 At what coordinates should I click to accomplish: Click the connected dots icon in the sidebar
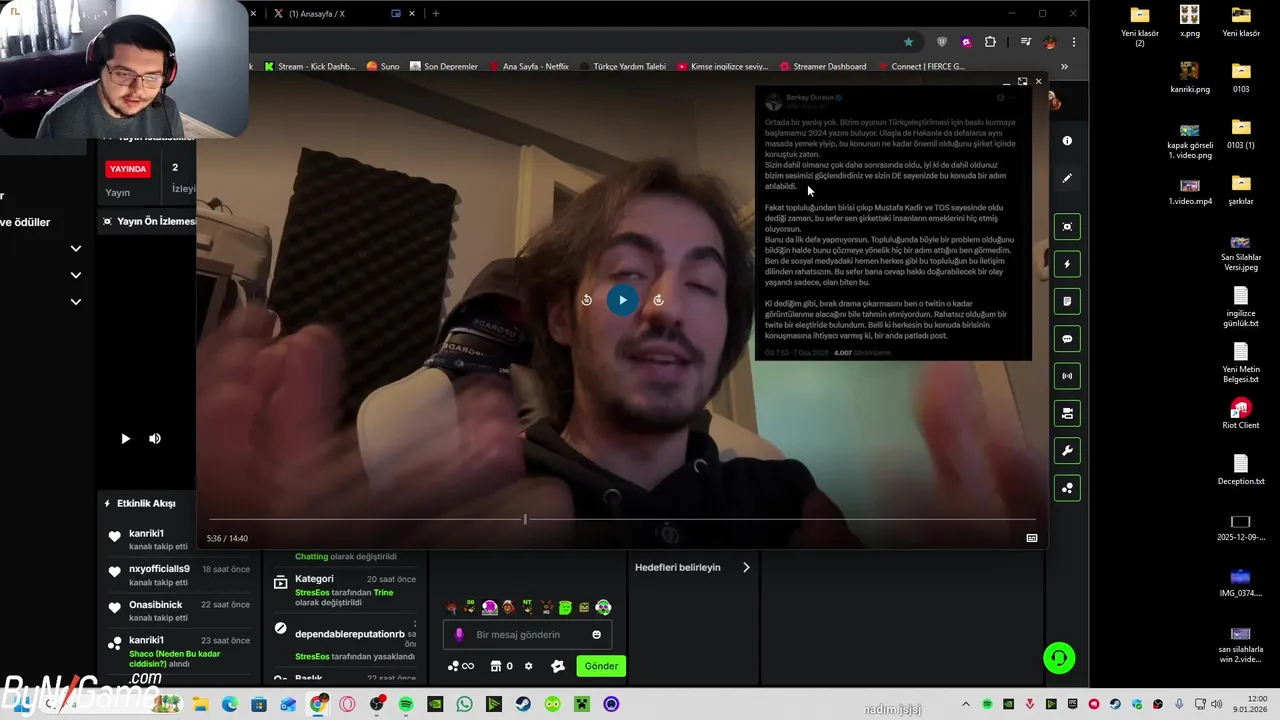click(x=1067, y=488)
